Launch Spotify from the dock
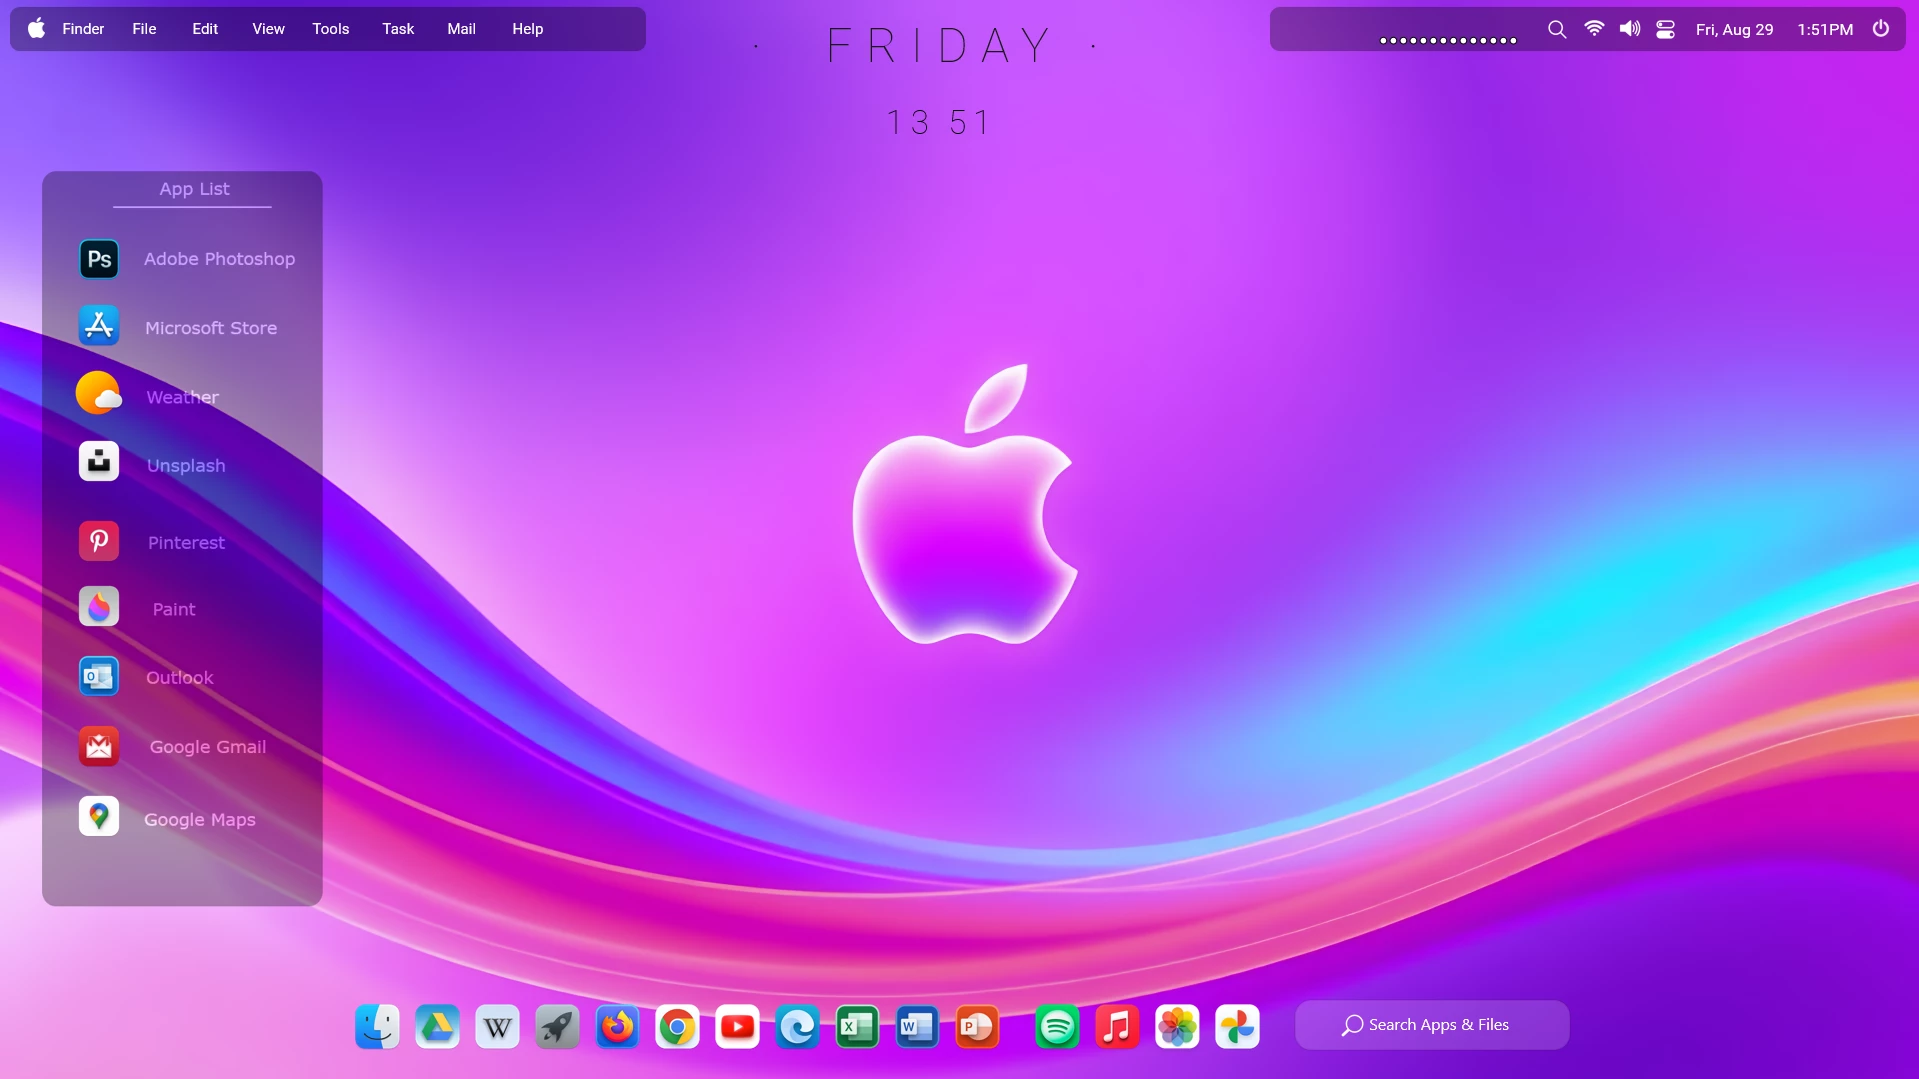 [x=1057, y=1026]
